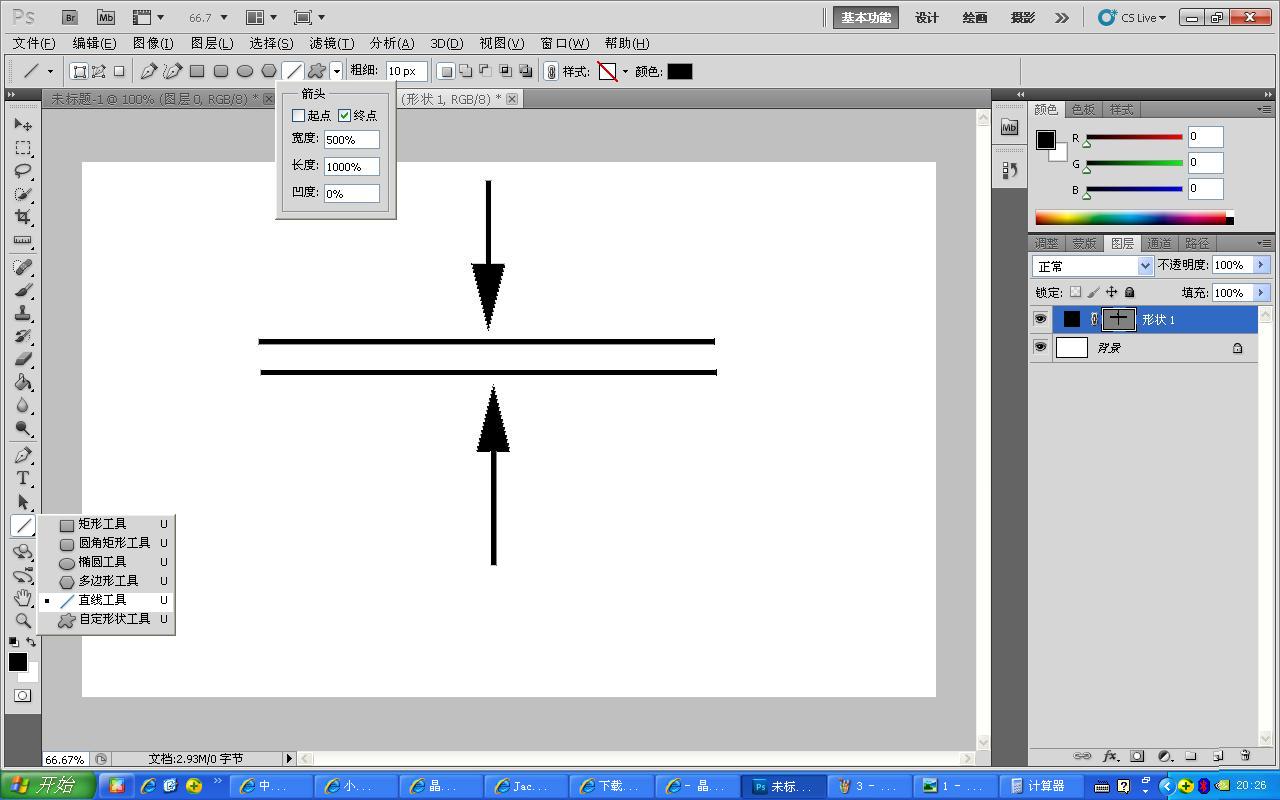Hide the 背景 layer
The width and height of the screenshot is (1280, 800).
pos(1040,347)
